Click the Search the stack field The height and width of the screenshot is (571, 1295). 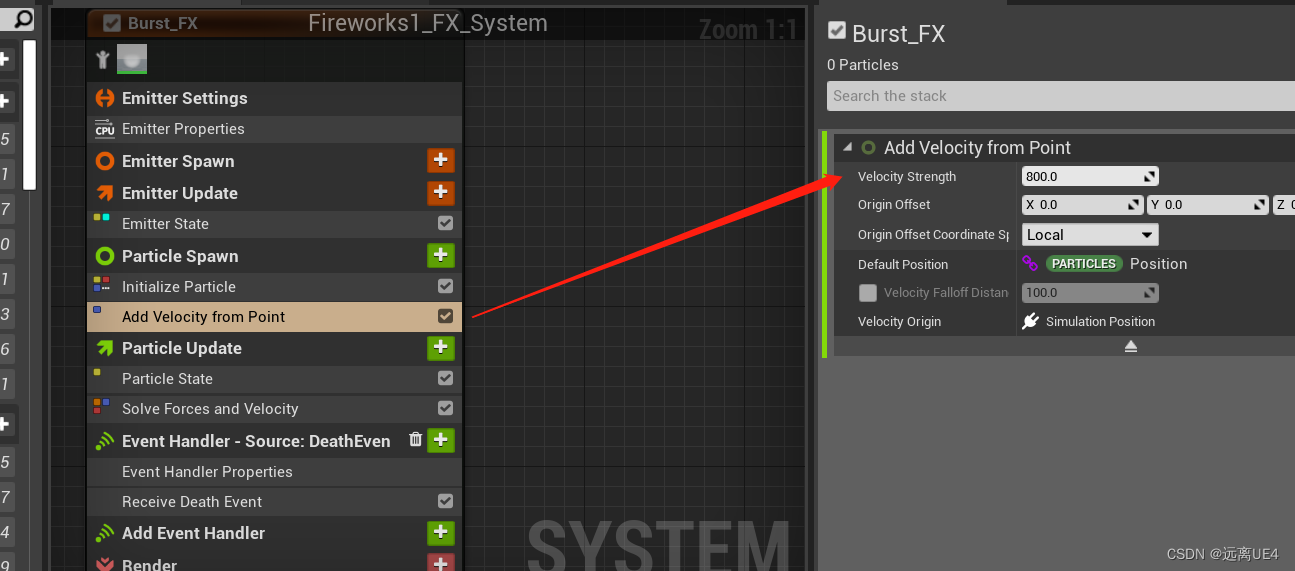point(1061,96)
